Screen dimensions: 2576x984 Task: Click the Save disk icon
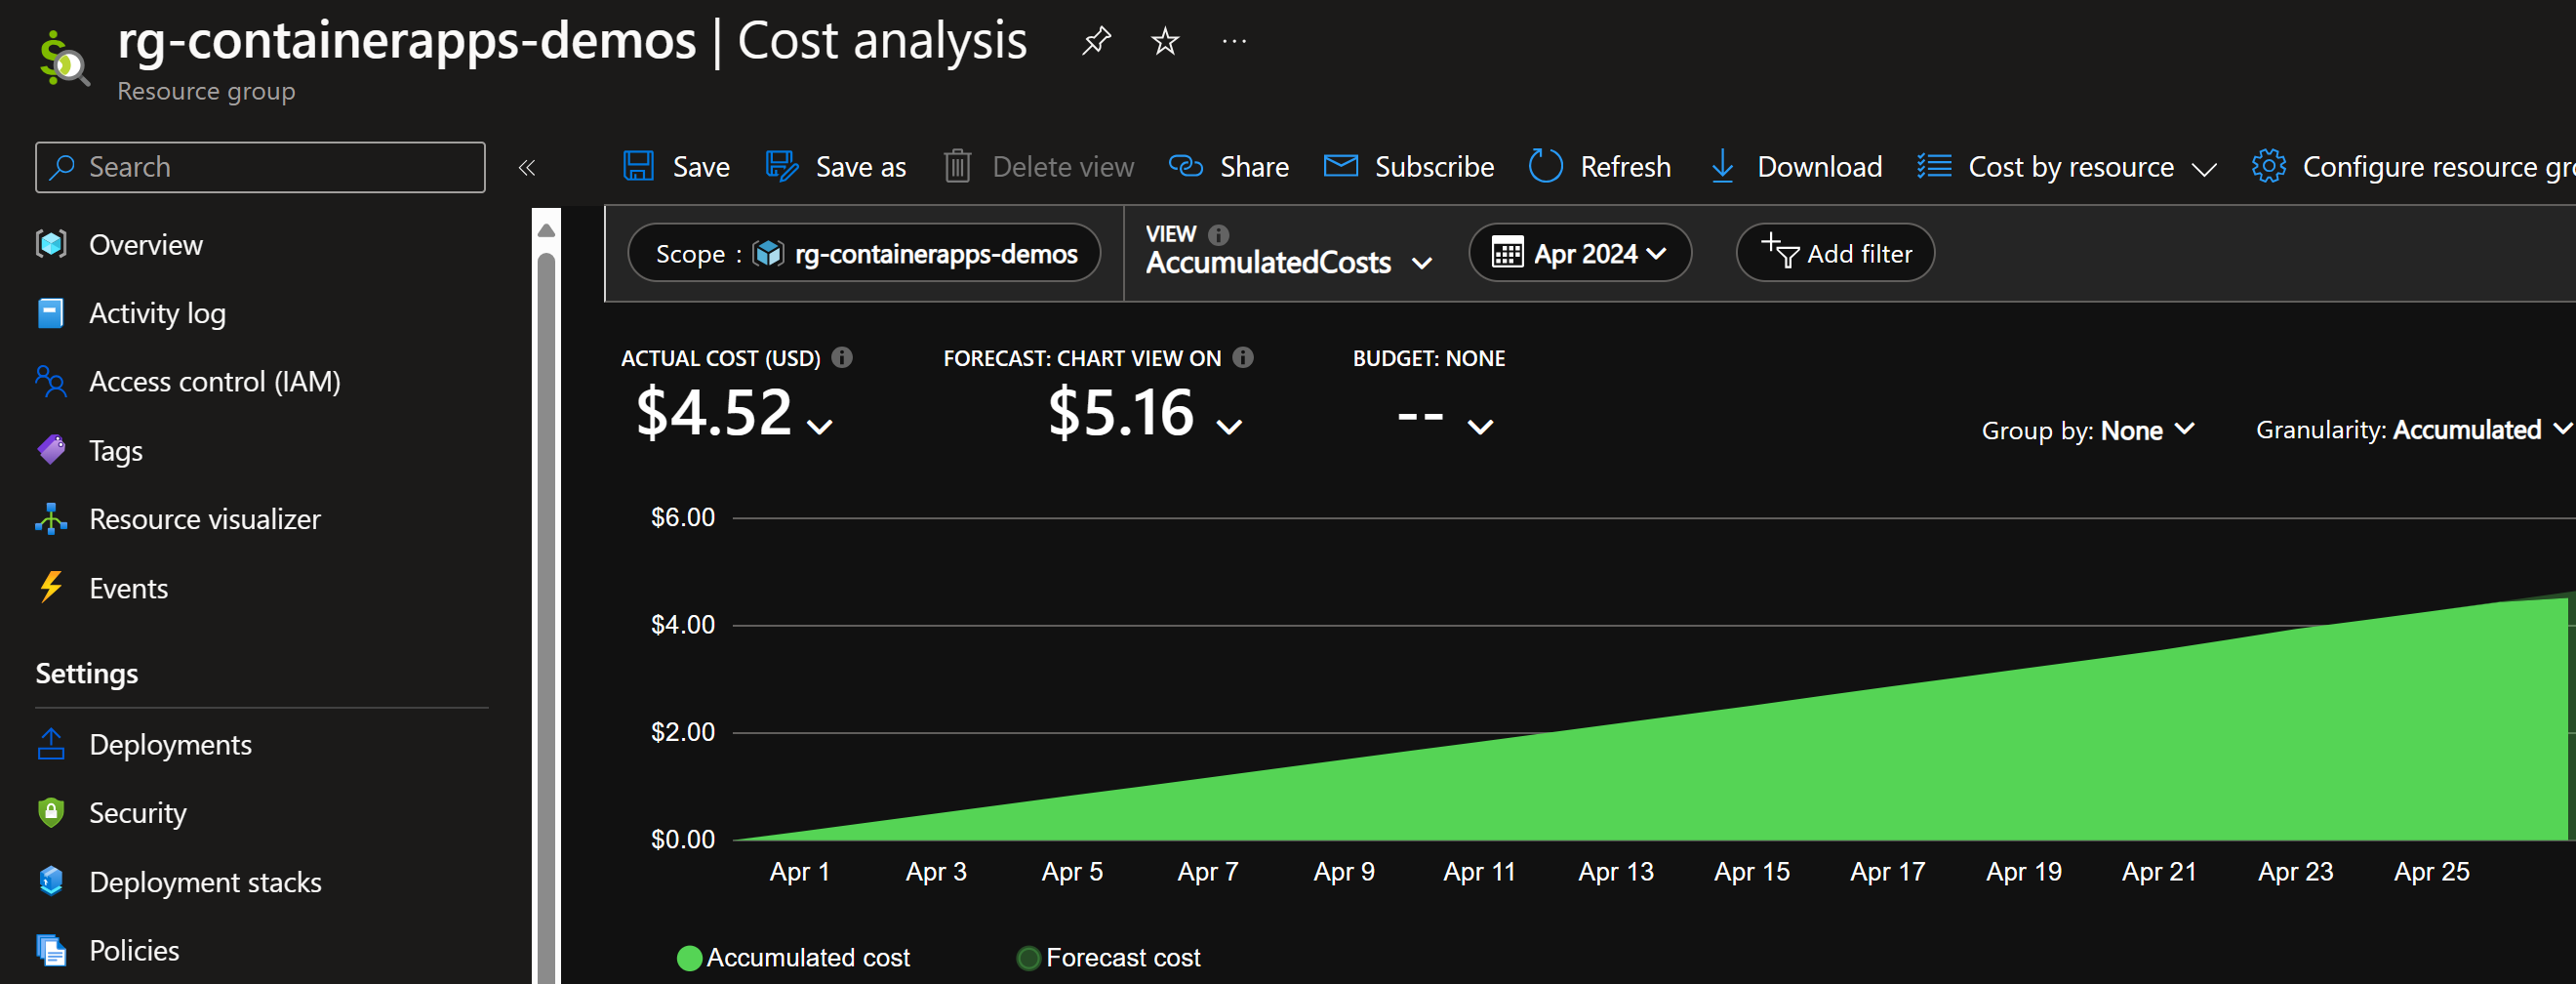[x=639, y=166]
